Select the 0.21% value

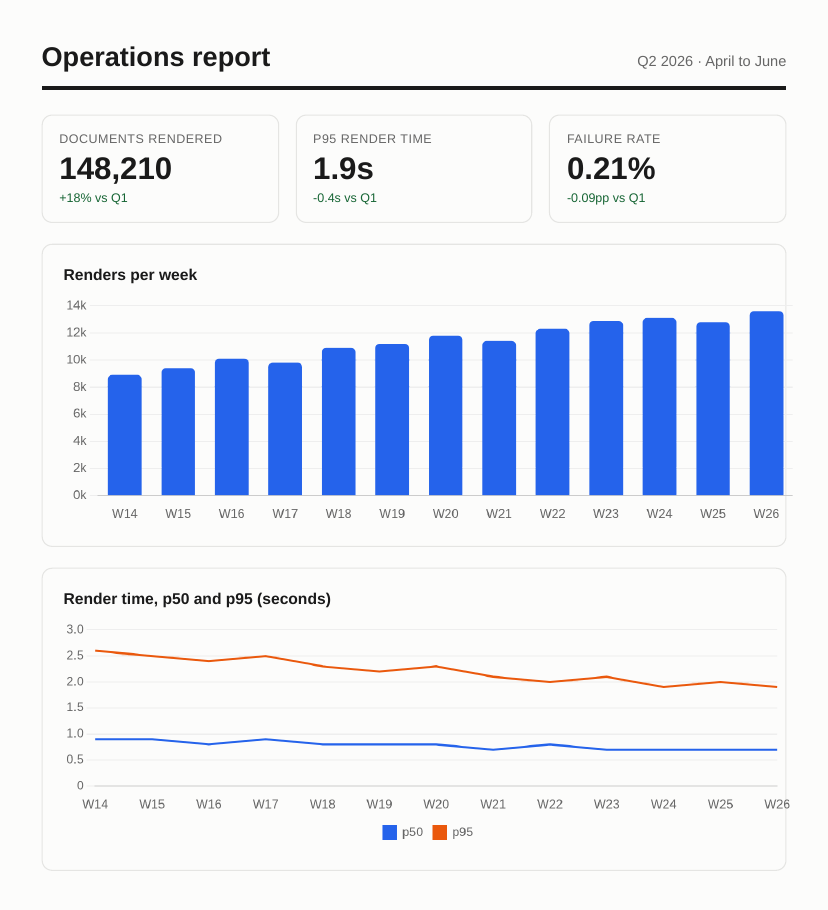coord(611,169)
